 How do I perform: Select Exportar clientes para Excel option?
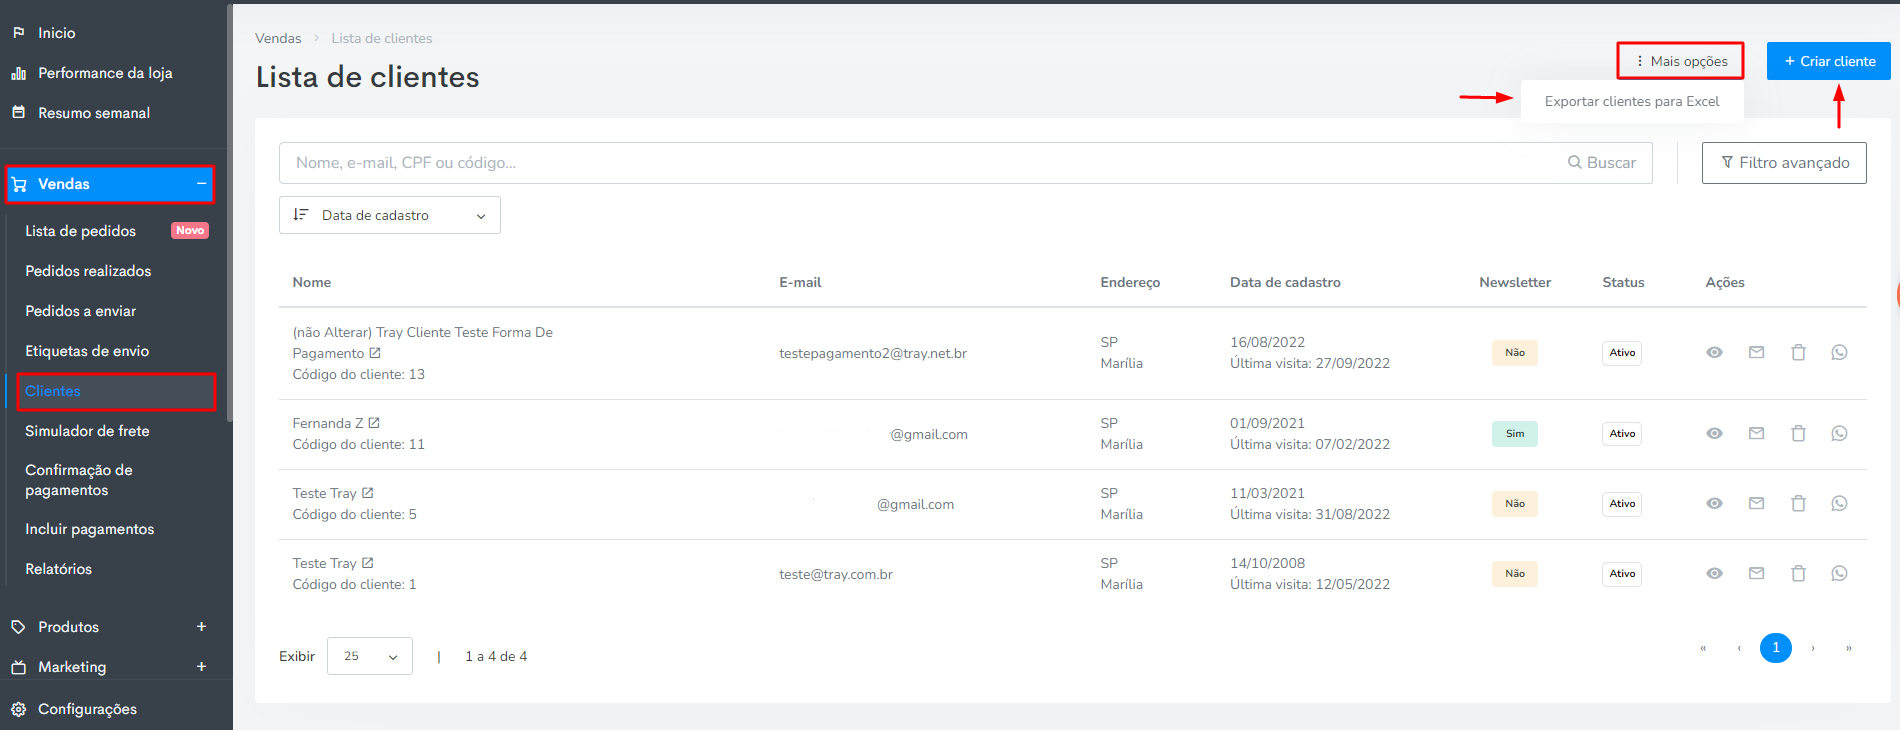click(x=1632, y=101)
